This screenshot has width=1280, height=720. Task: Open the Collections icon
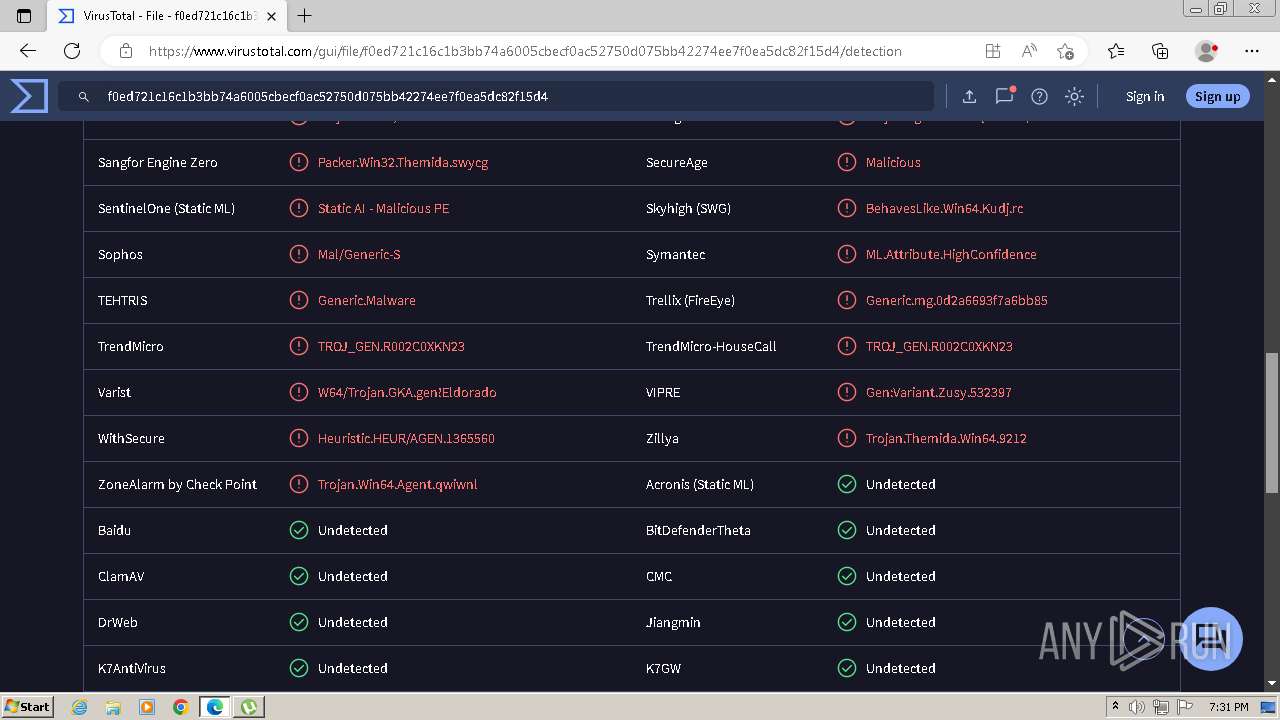pyautogui.click(x=1160, y=51)
